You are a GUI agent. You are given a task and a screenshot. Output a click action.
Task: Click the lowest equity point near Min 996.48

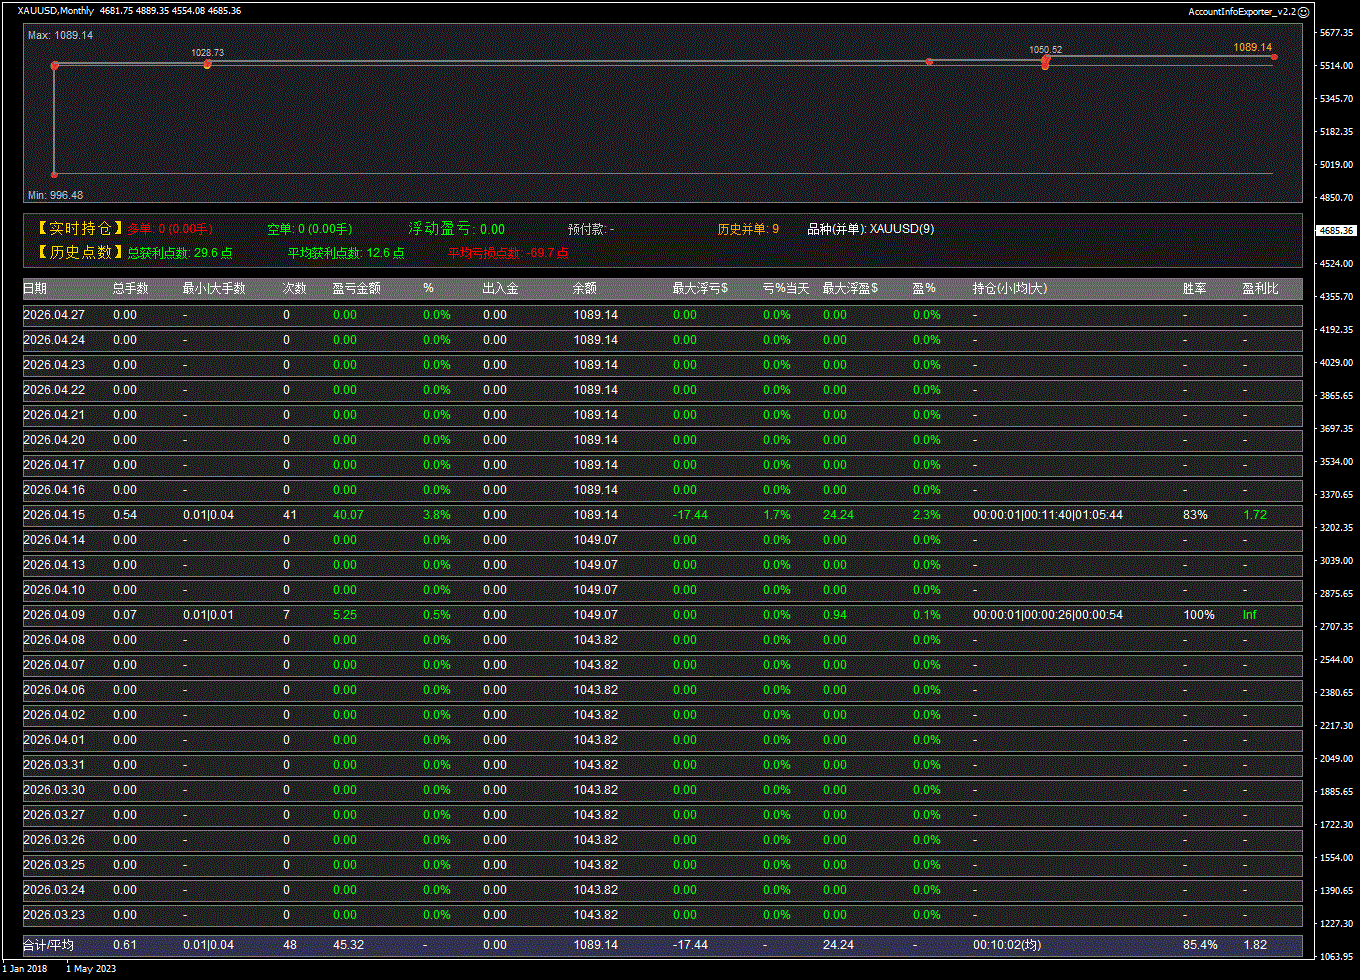click(x=54, y=174)
